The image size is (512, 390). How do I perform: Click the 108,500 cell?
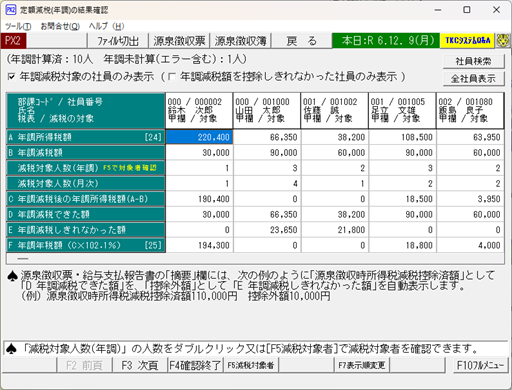[402, 137]
